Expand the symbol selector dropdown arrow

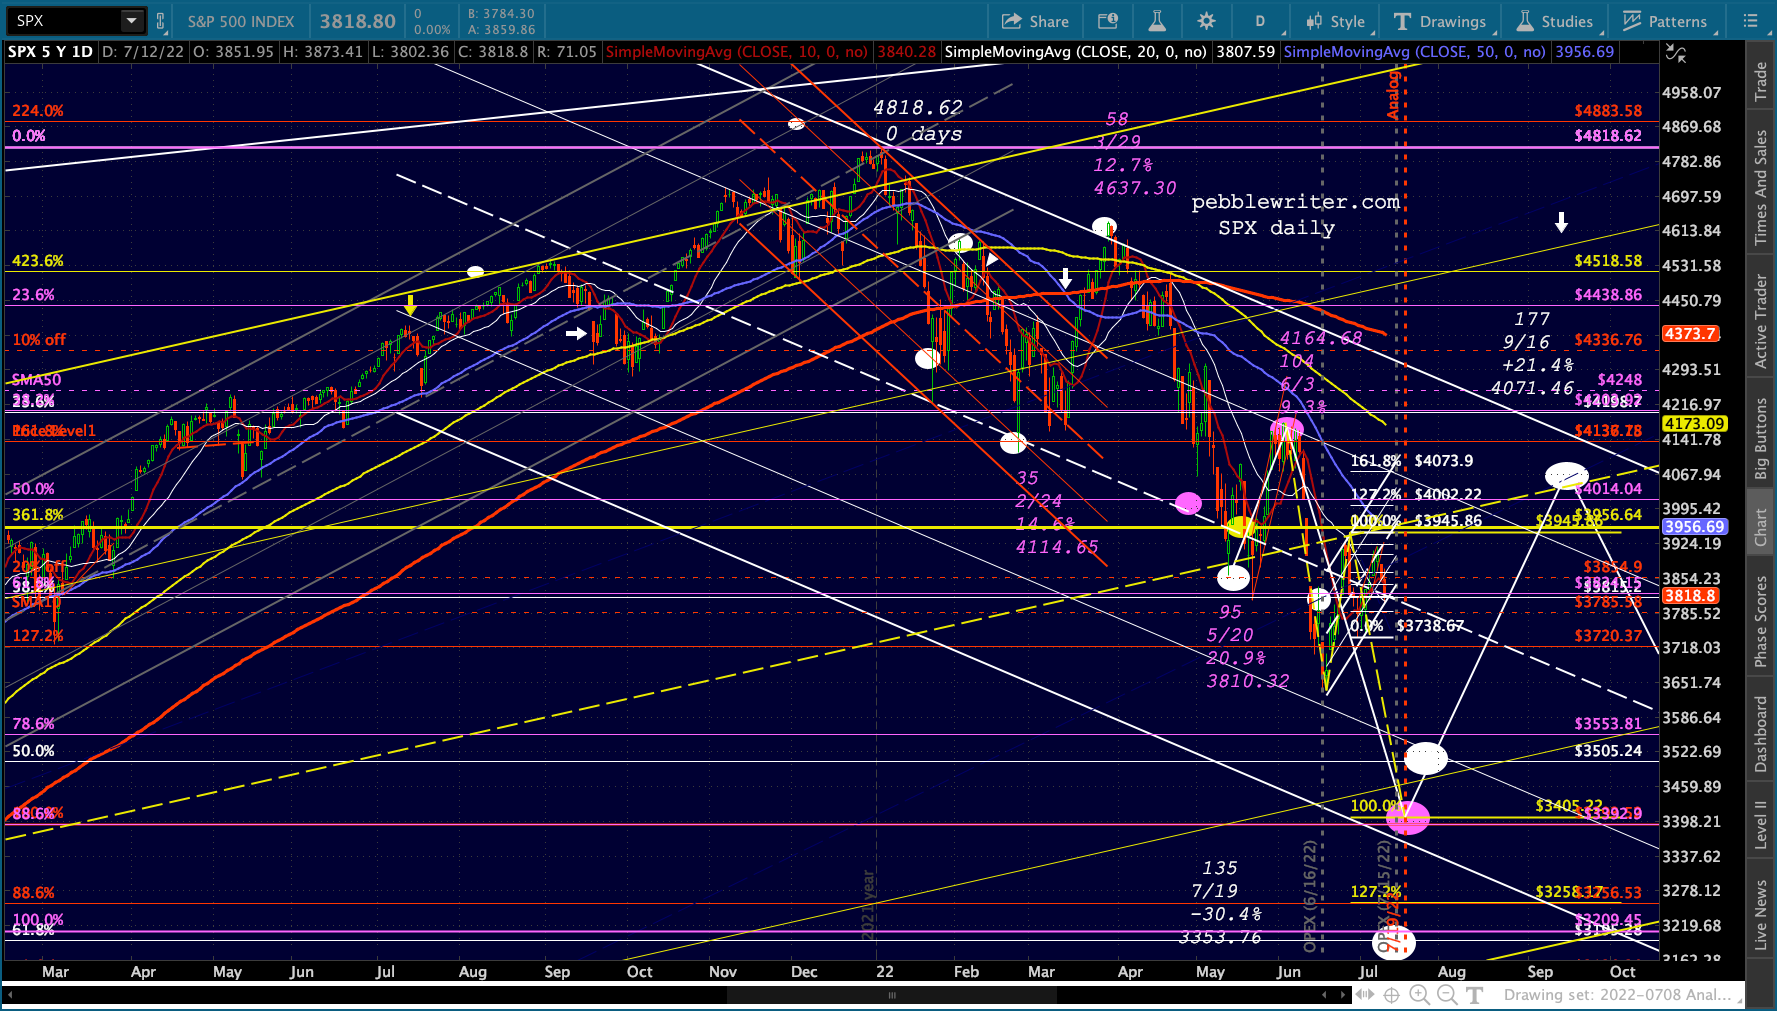click(x=131, y=21)
